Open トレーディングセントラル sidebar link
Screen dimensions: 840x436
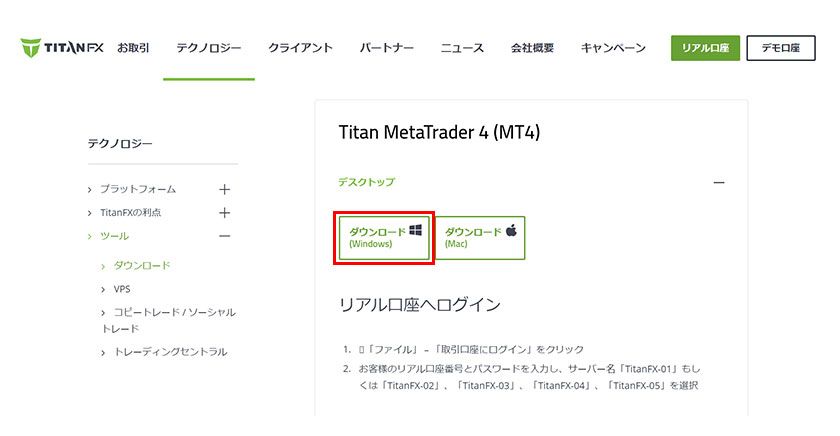coord(170,352)
